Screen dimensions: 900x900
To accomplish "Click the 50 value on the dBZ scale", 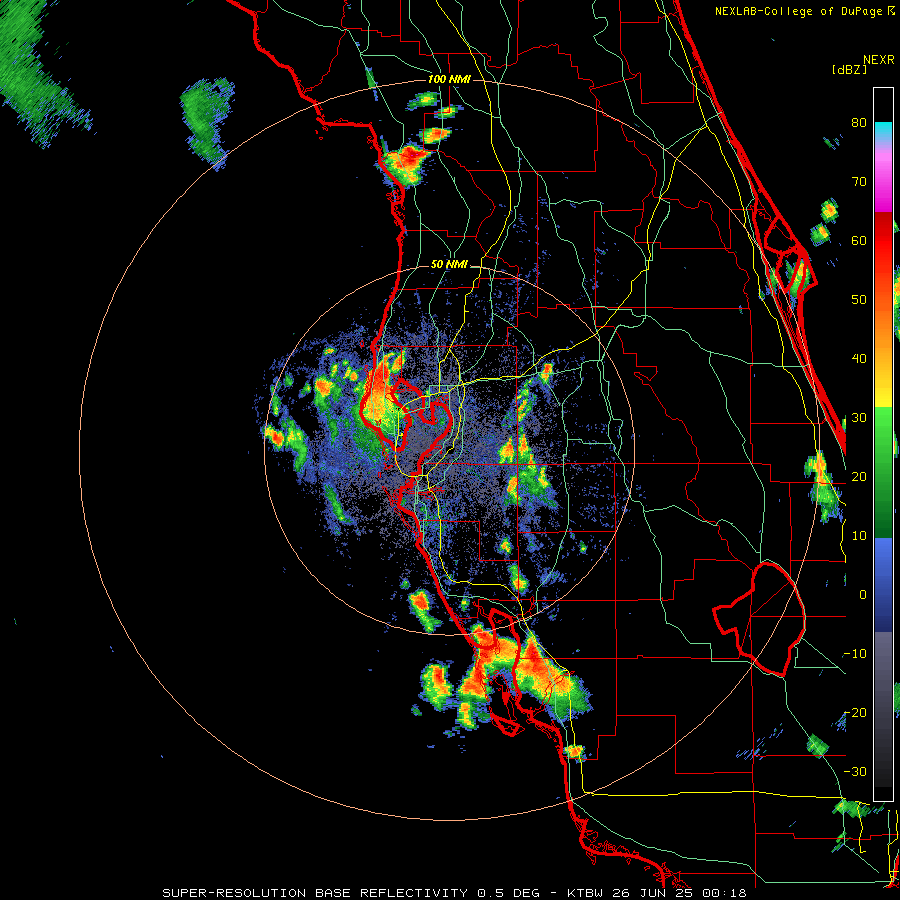I will (x=859, y=300).
